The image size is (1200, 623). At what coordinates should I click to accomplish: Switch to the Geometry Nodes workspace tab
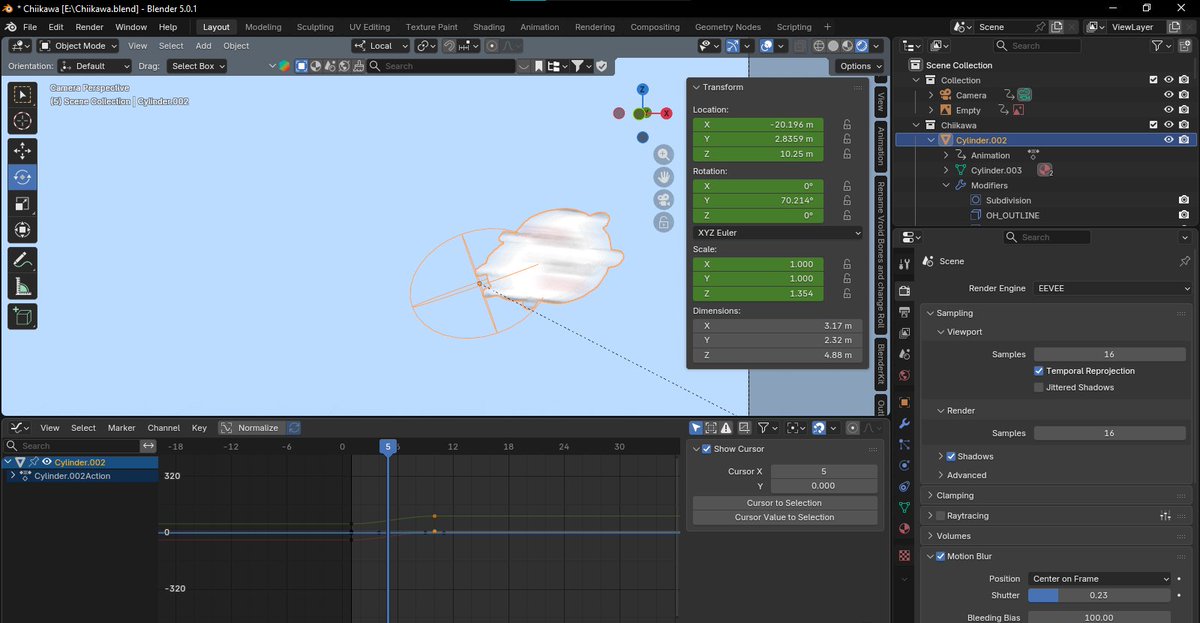pyautogui.click(x=727, y=27)
